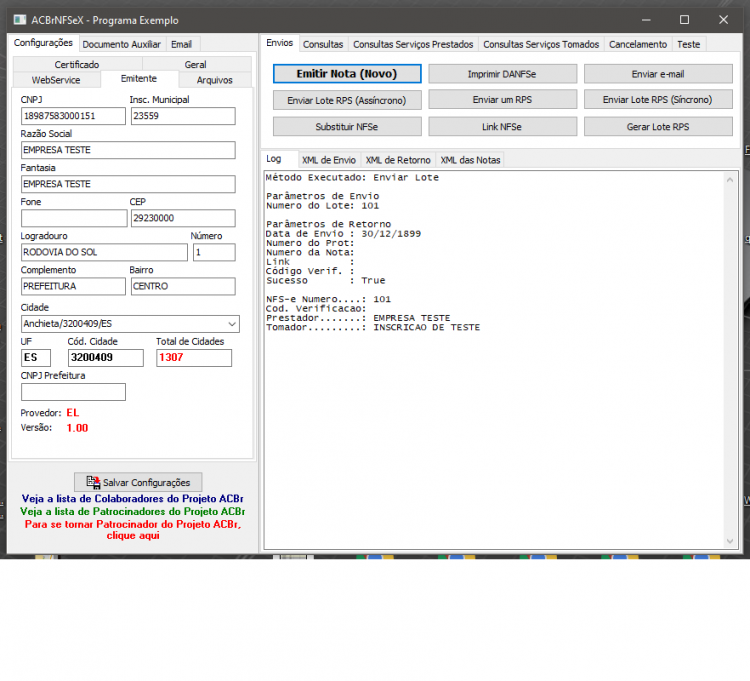The width and height of the screenshot is (750, 681).
Task: Expand the Cidade combo box arrow
Action: [x=232, y=324]
